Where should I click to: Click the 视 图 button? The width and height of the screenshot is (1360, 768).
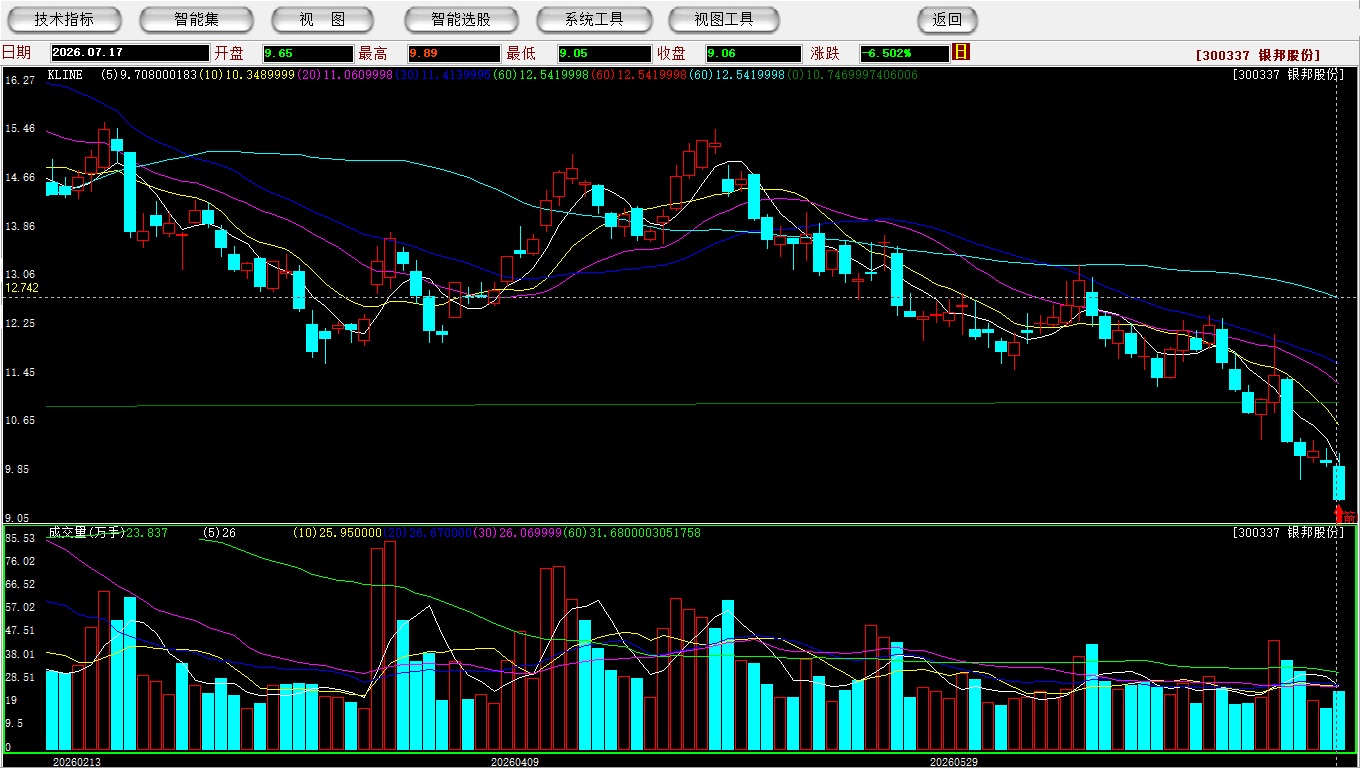tap(322, 20)
